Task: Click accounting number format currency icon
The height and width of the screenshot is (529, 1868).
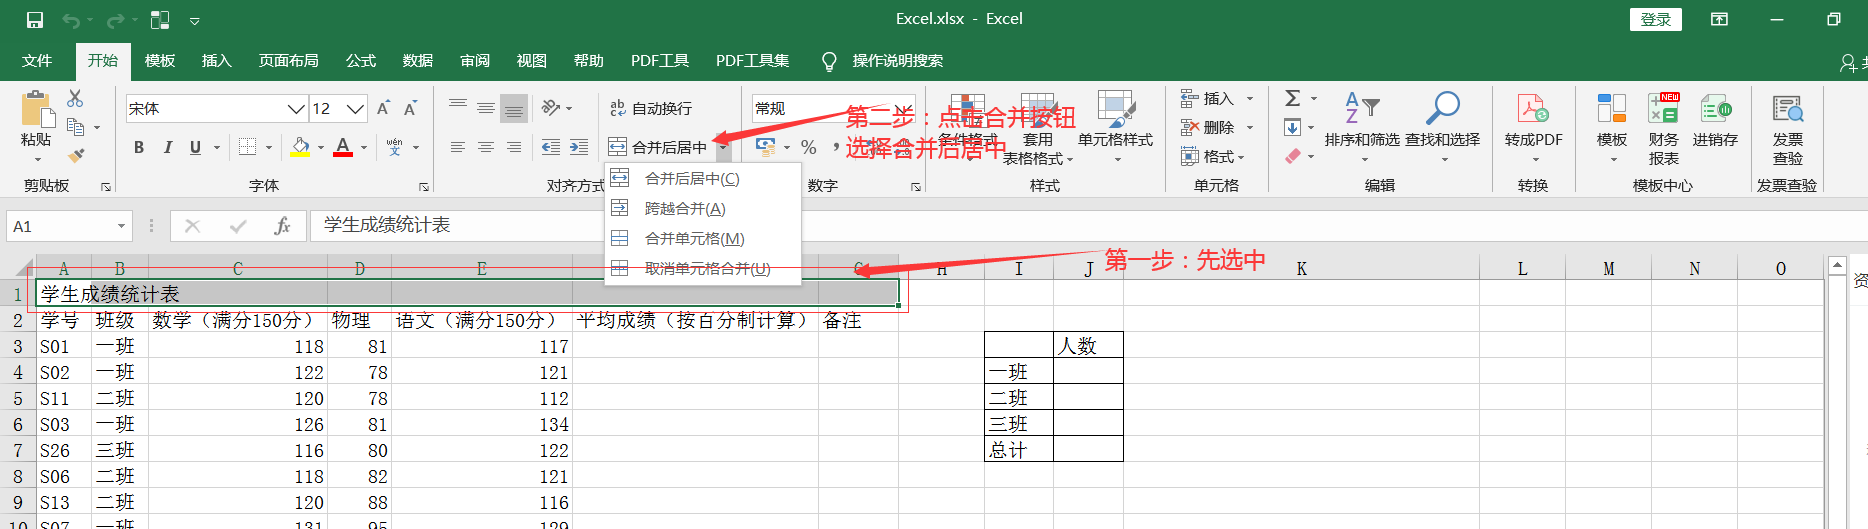Action: tap(766, 147)
